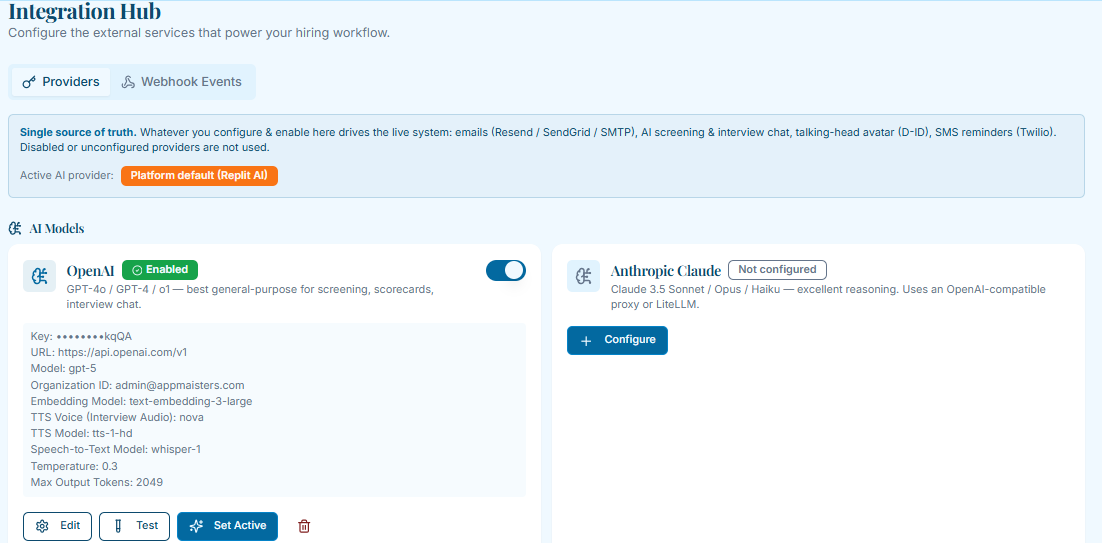Click the AI Models section heading icon

coord(15,228)
